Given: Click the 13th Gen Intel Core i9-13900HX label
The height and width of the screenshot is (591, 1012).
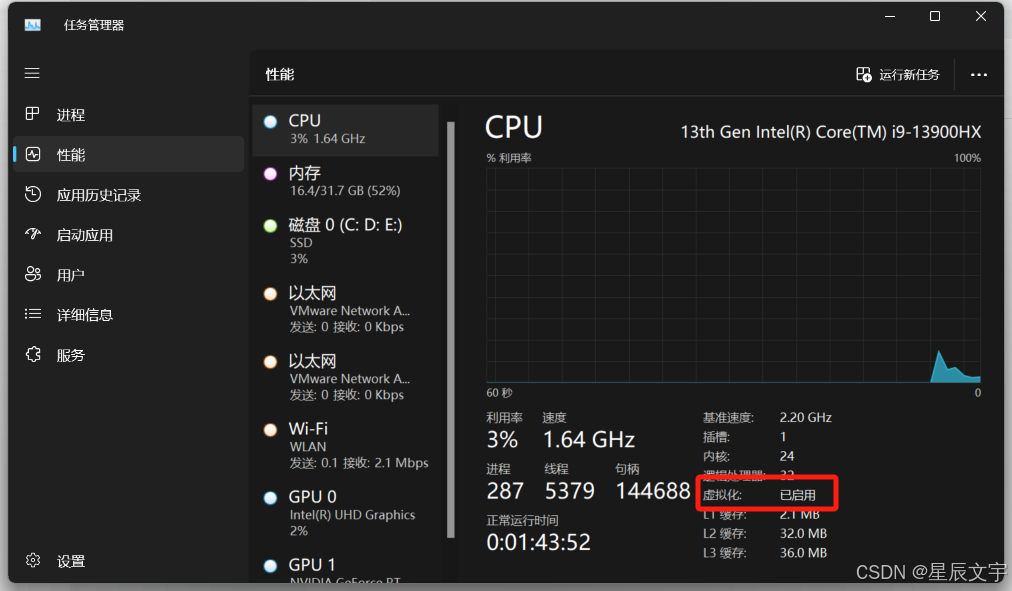Looking at the screenshot, I should point(831,132).
